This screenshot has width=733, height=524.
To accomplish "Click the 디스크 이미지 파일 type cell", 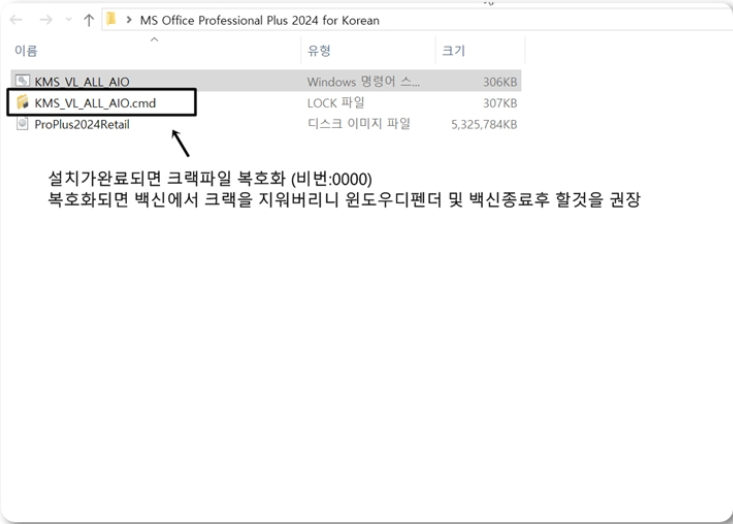I will [x=358, y=125].
